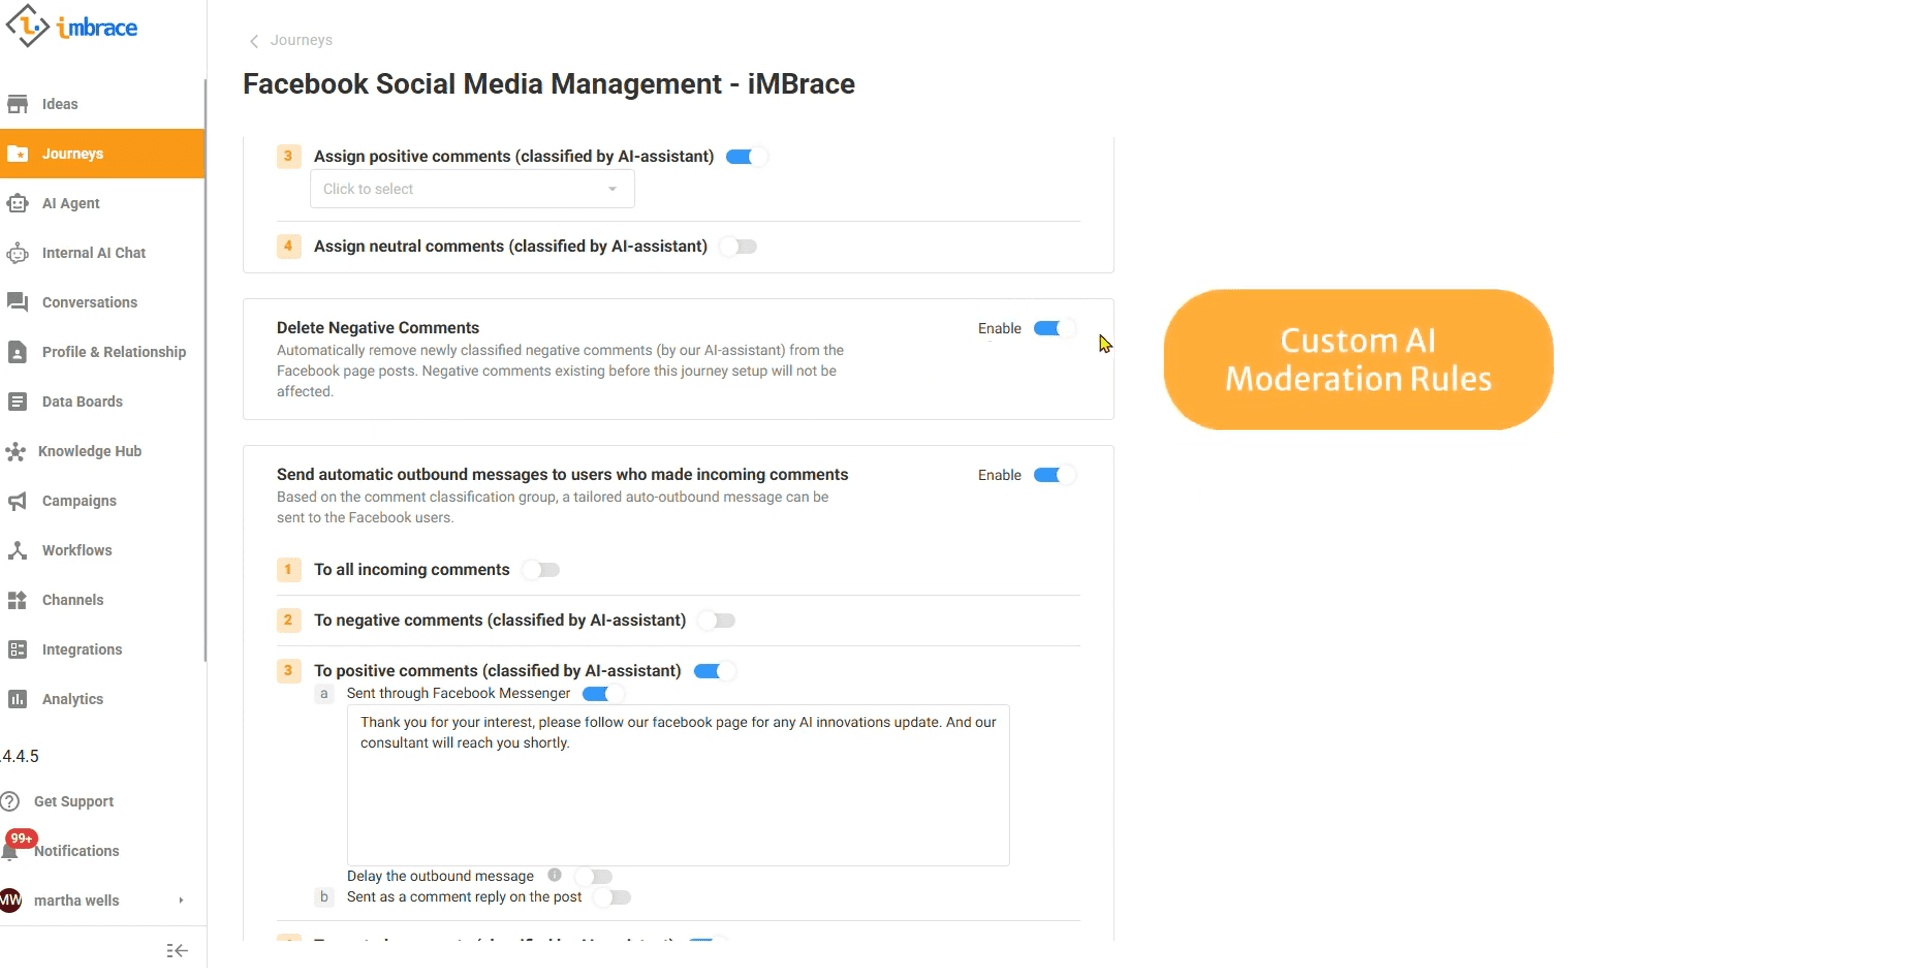
Task: Click the martha wells avatar
Action: pyautogui.click(x=10, y=901)
